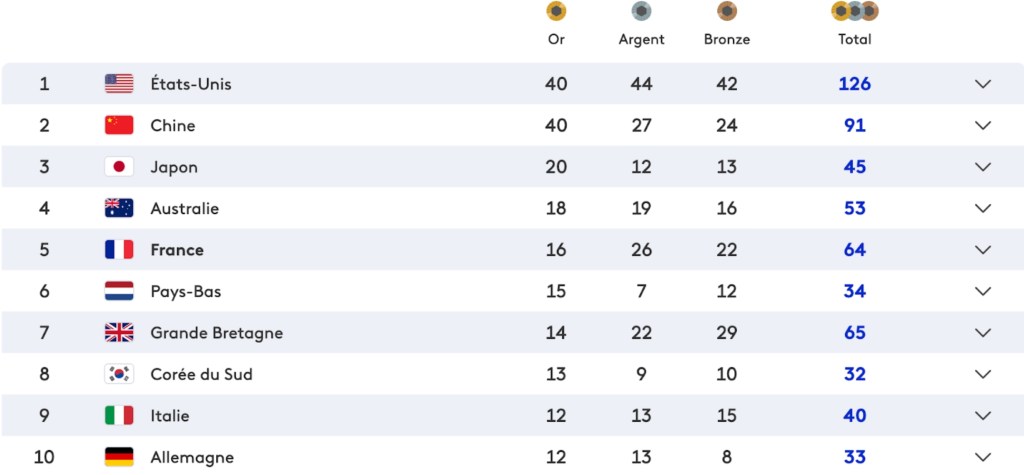The height and width of the screenshot is (475, 1024).
Task: Click the combined medals icon above Total
Action: pos(854,12)
